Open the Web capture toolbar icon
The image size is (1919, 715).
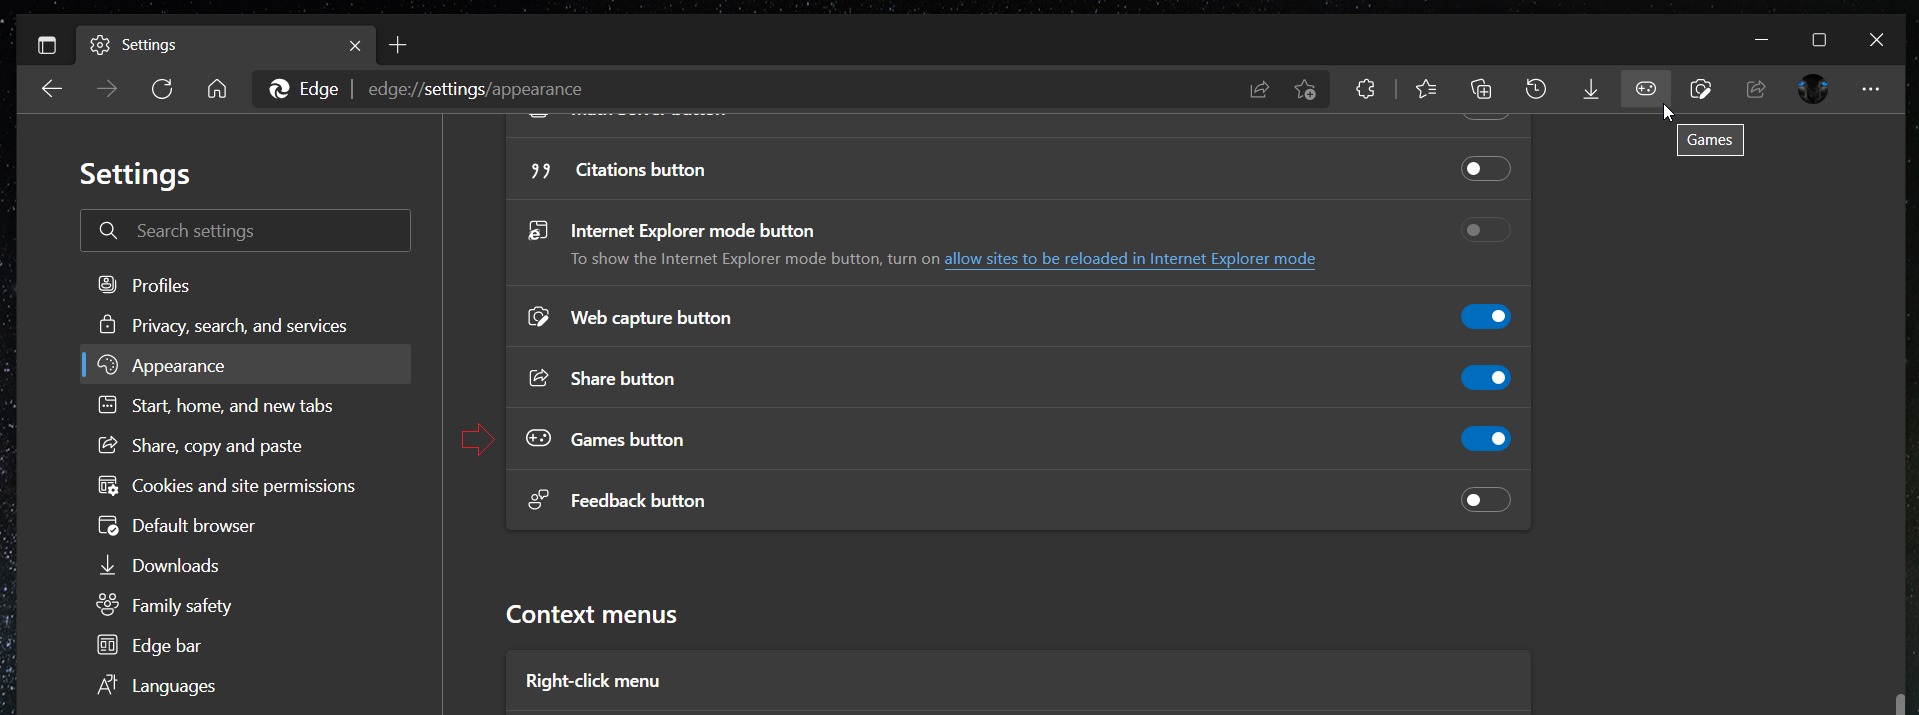pos(1701,89)
